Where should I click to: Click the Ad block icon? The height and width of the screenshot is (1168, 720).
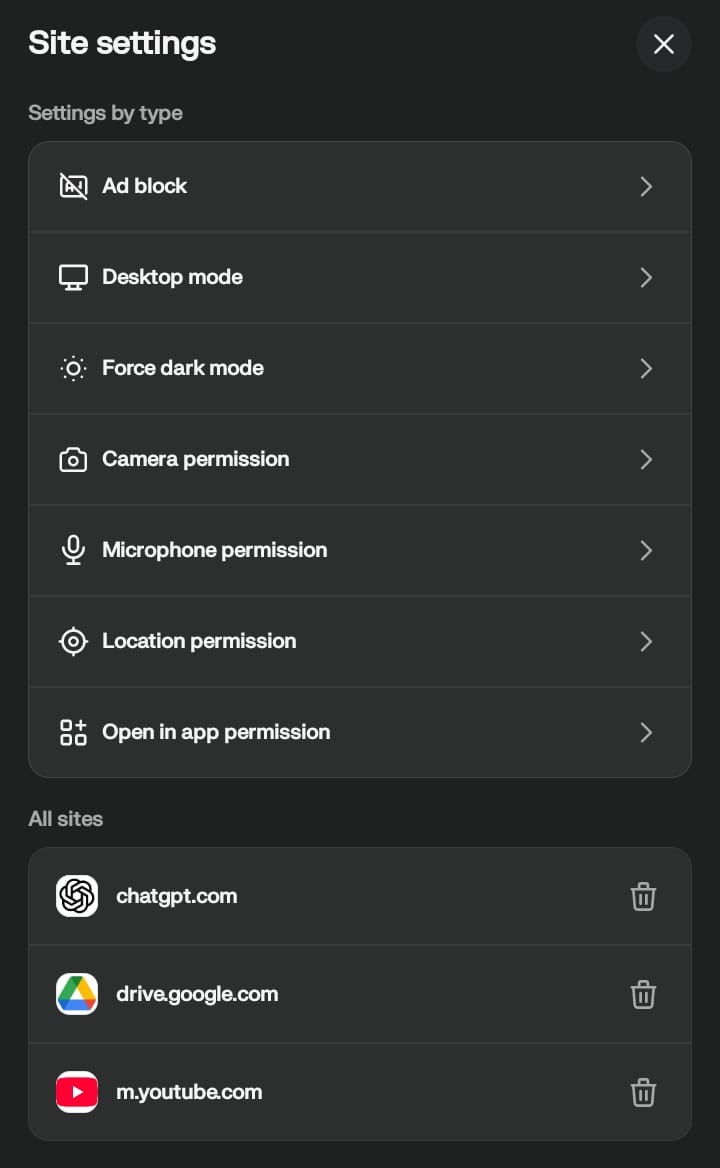[73, 186]
